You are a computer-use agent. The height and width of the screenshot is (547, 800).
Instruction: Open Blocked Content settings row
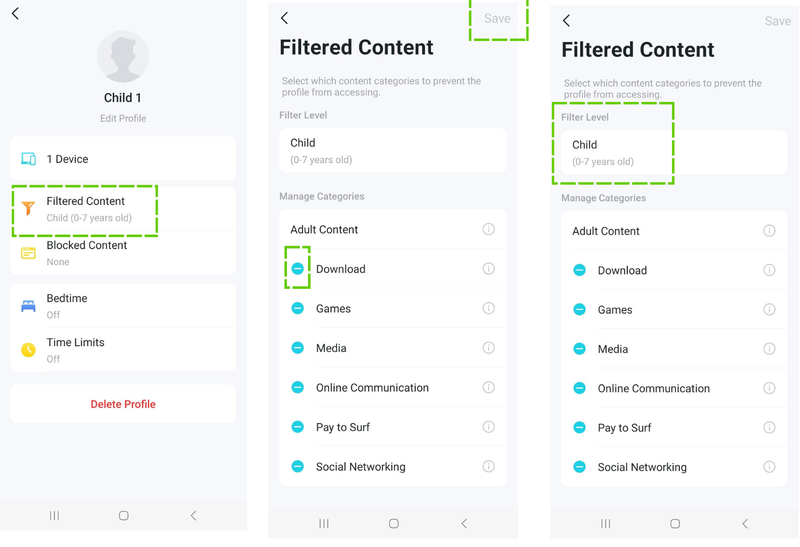[123, 253]
